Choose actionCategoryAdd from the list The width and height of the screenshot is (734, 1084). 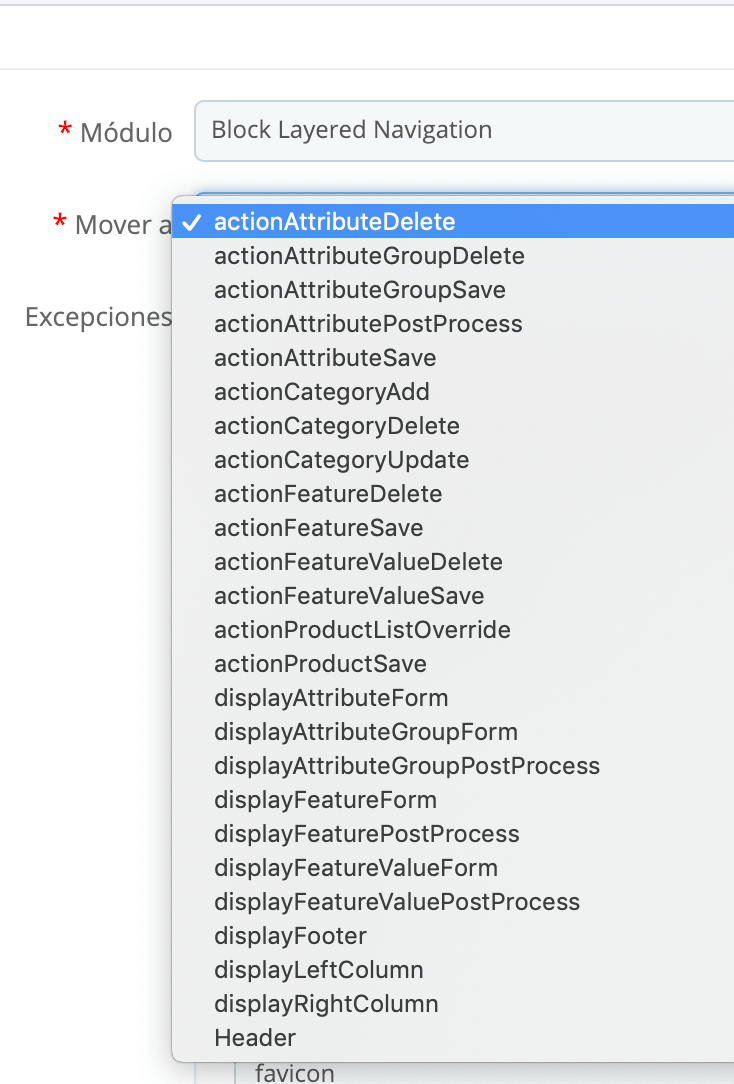(321, 392)
